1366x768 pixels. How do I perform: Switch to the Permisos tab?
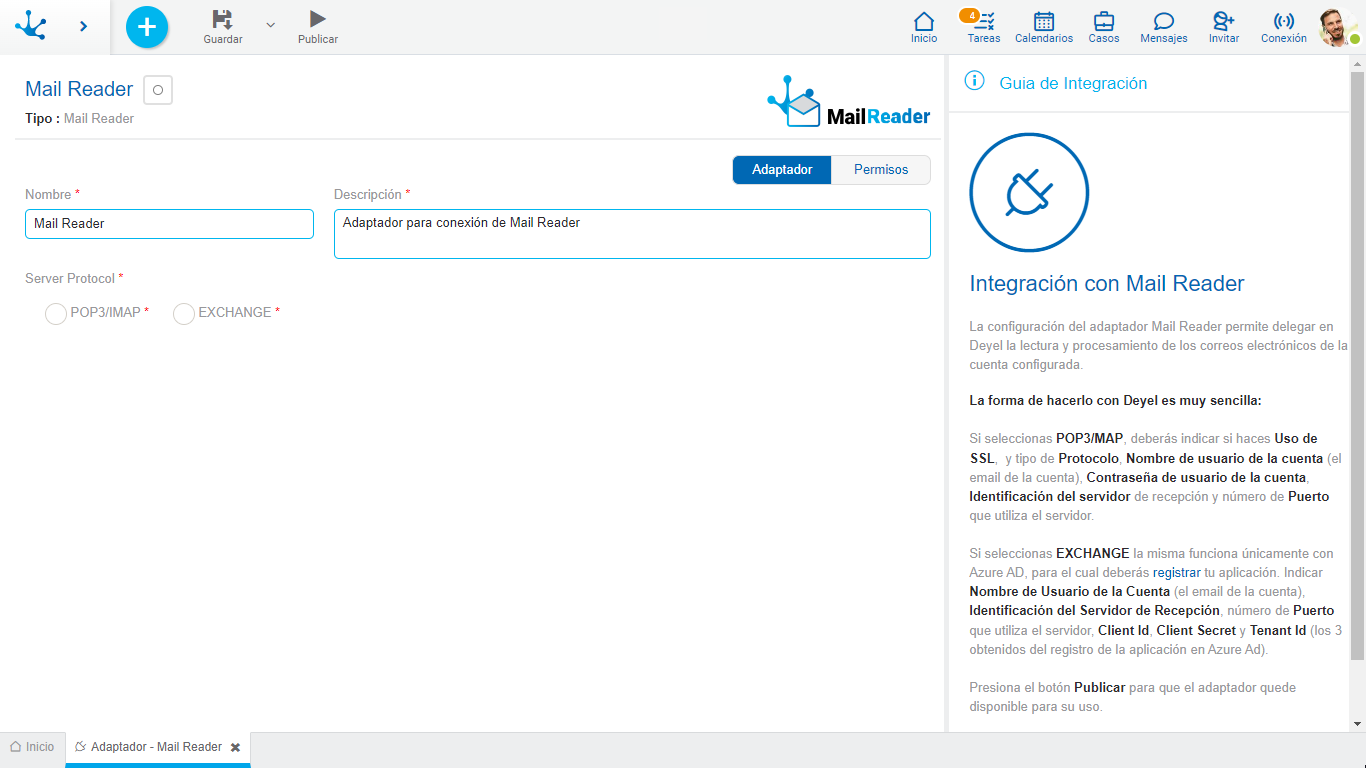point(881,170)
